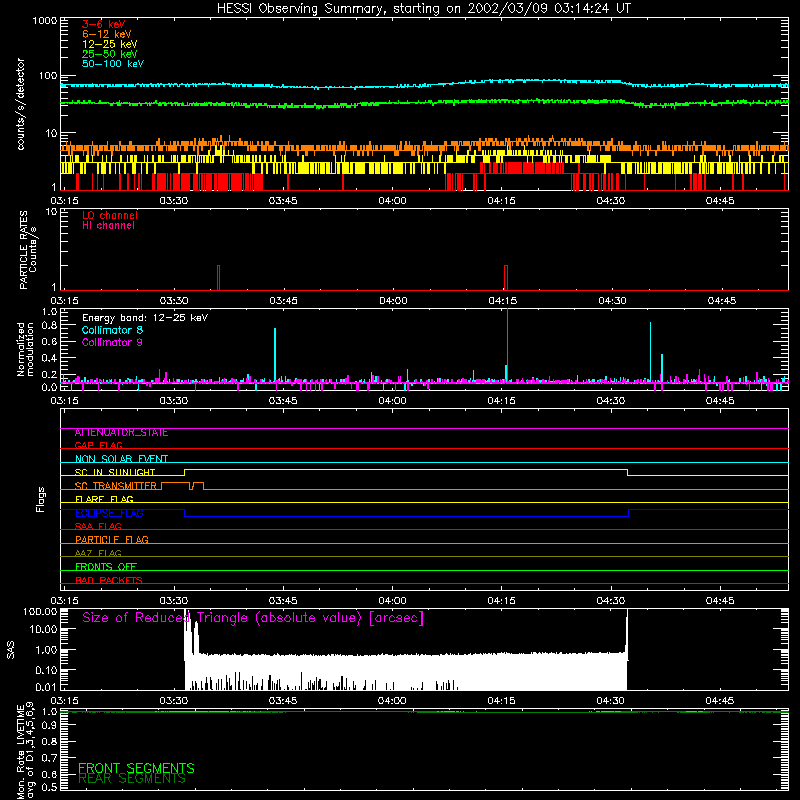Click the 'LO channel' legend label

pos(110,215)
